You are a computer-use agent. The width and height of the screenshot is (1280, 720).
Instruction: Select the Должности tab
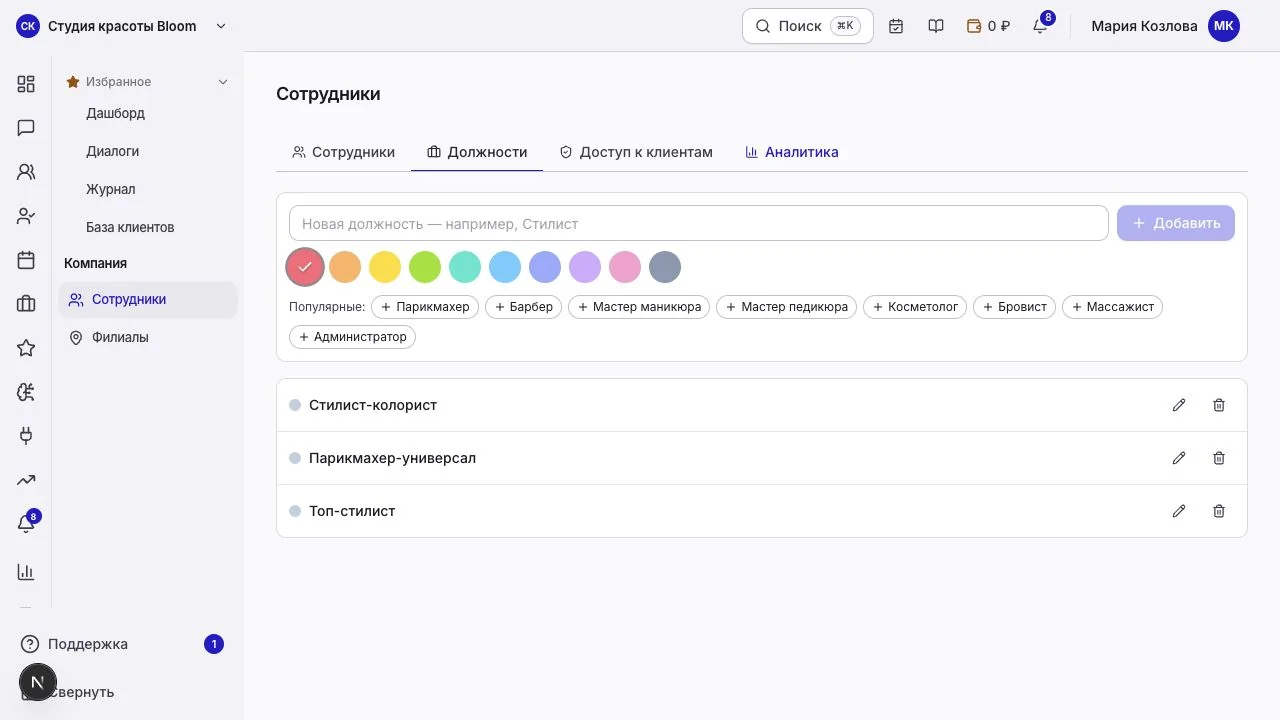(x=477, y=152)
